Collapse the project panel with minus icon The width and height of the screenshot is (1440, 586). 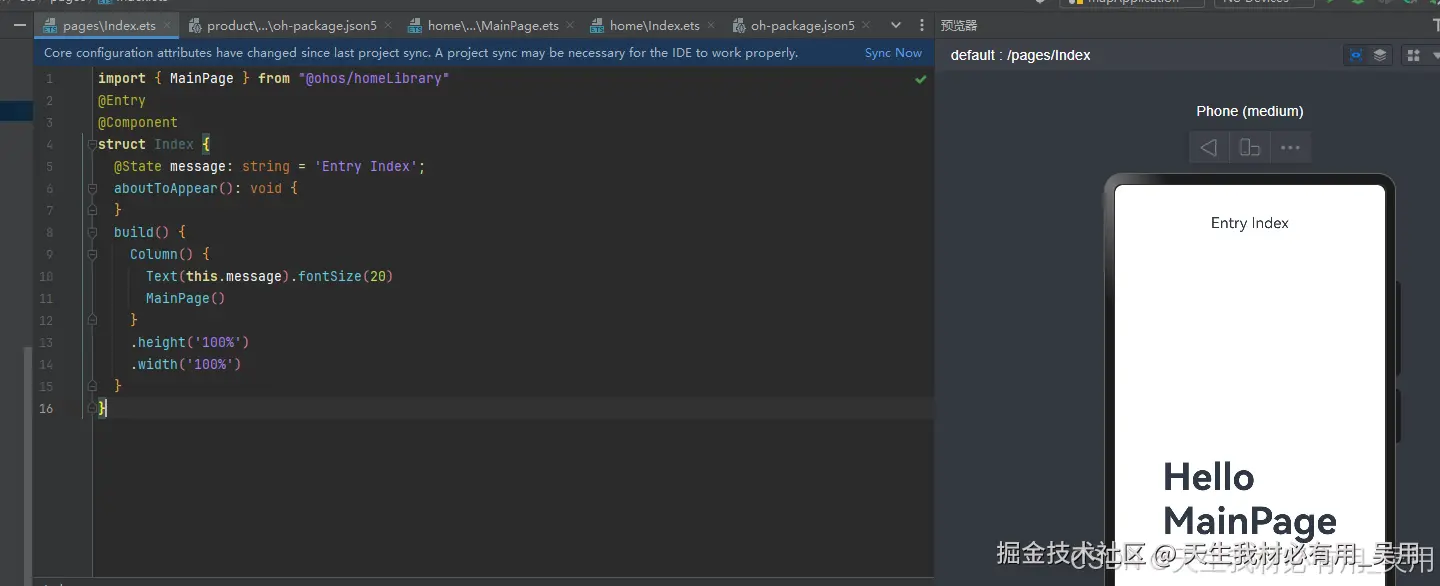click(x=20, y=26)
